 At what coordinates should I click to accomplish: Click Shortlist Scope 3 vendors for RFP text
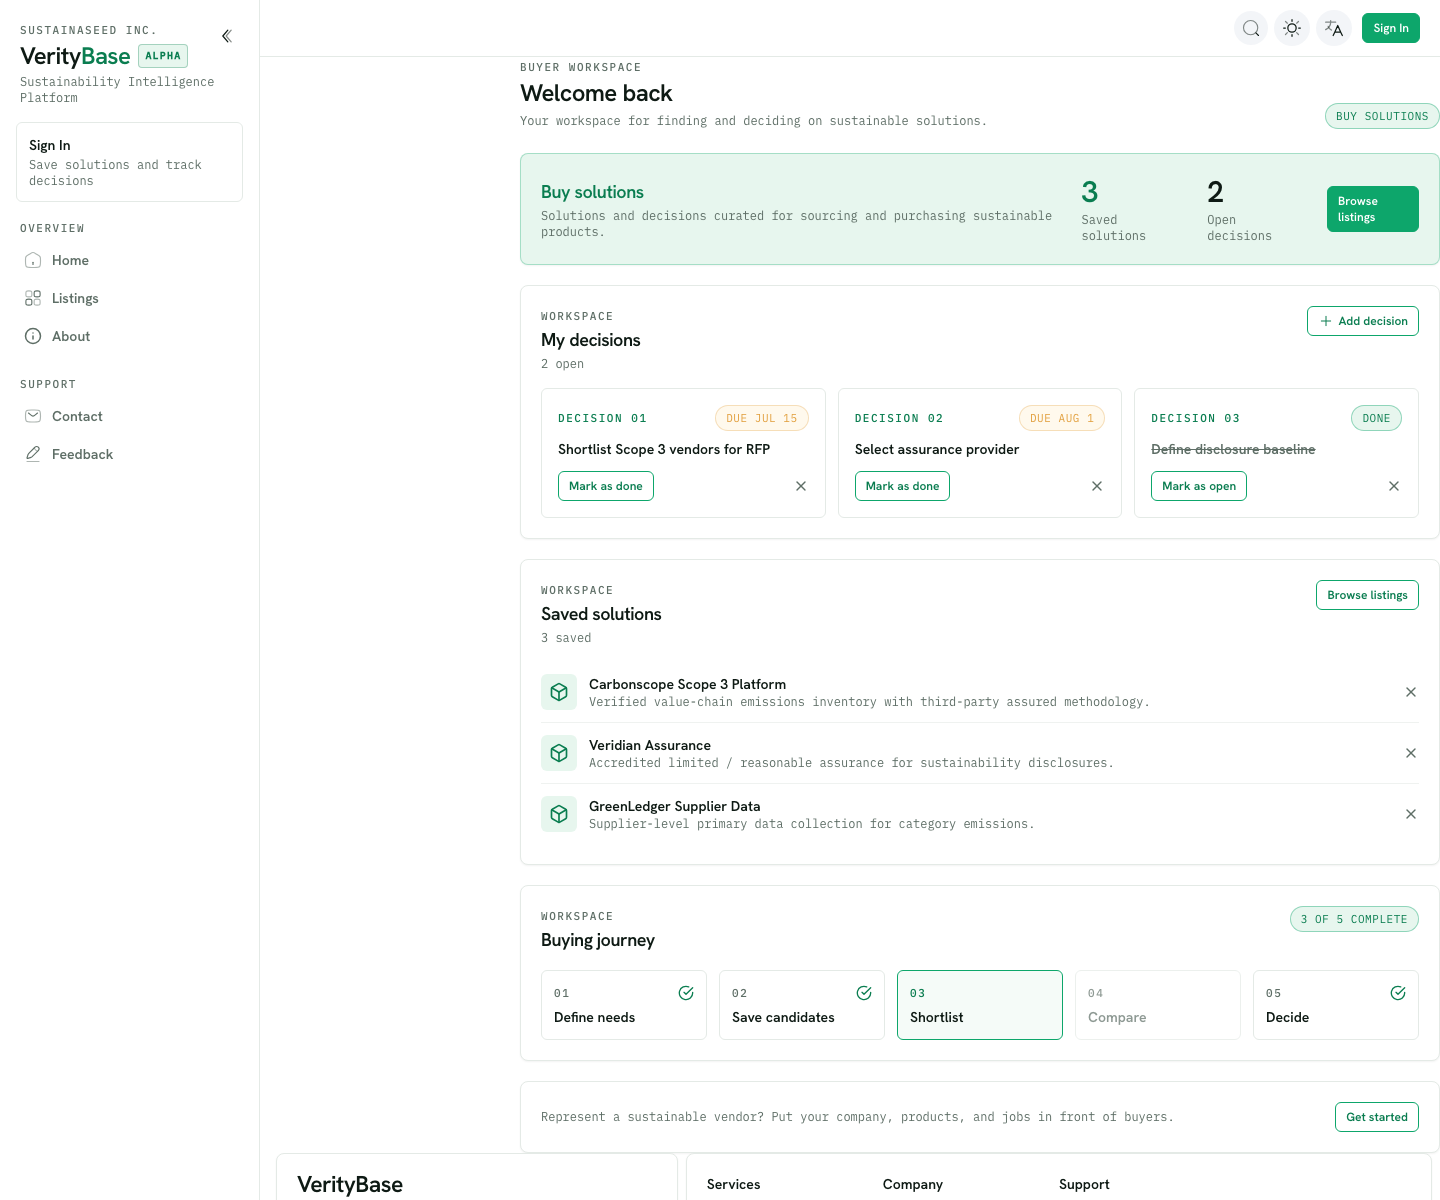[664, 449]
